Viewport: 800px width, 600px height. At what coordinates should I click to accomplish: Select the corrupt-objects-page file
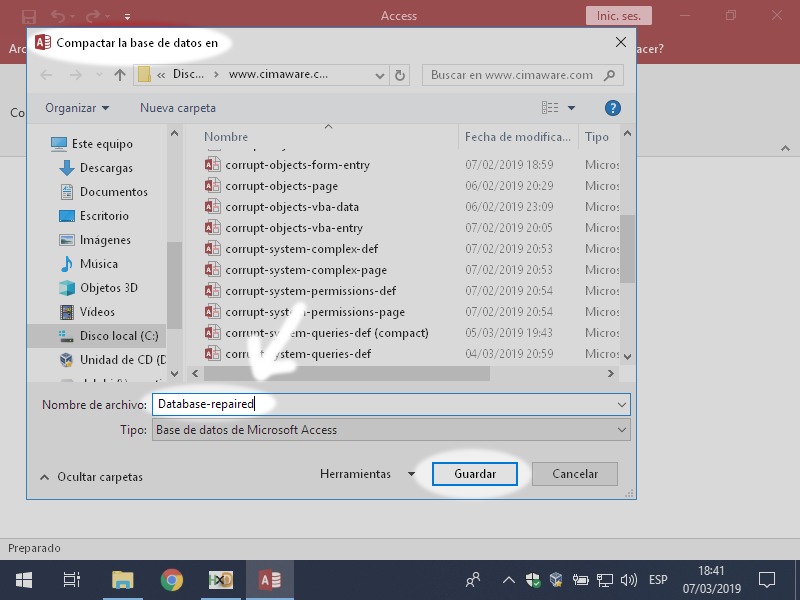(281, 186)
